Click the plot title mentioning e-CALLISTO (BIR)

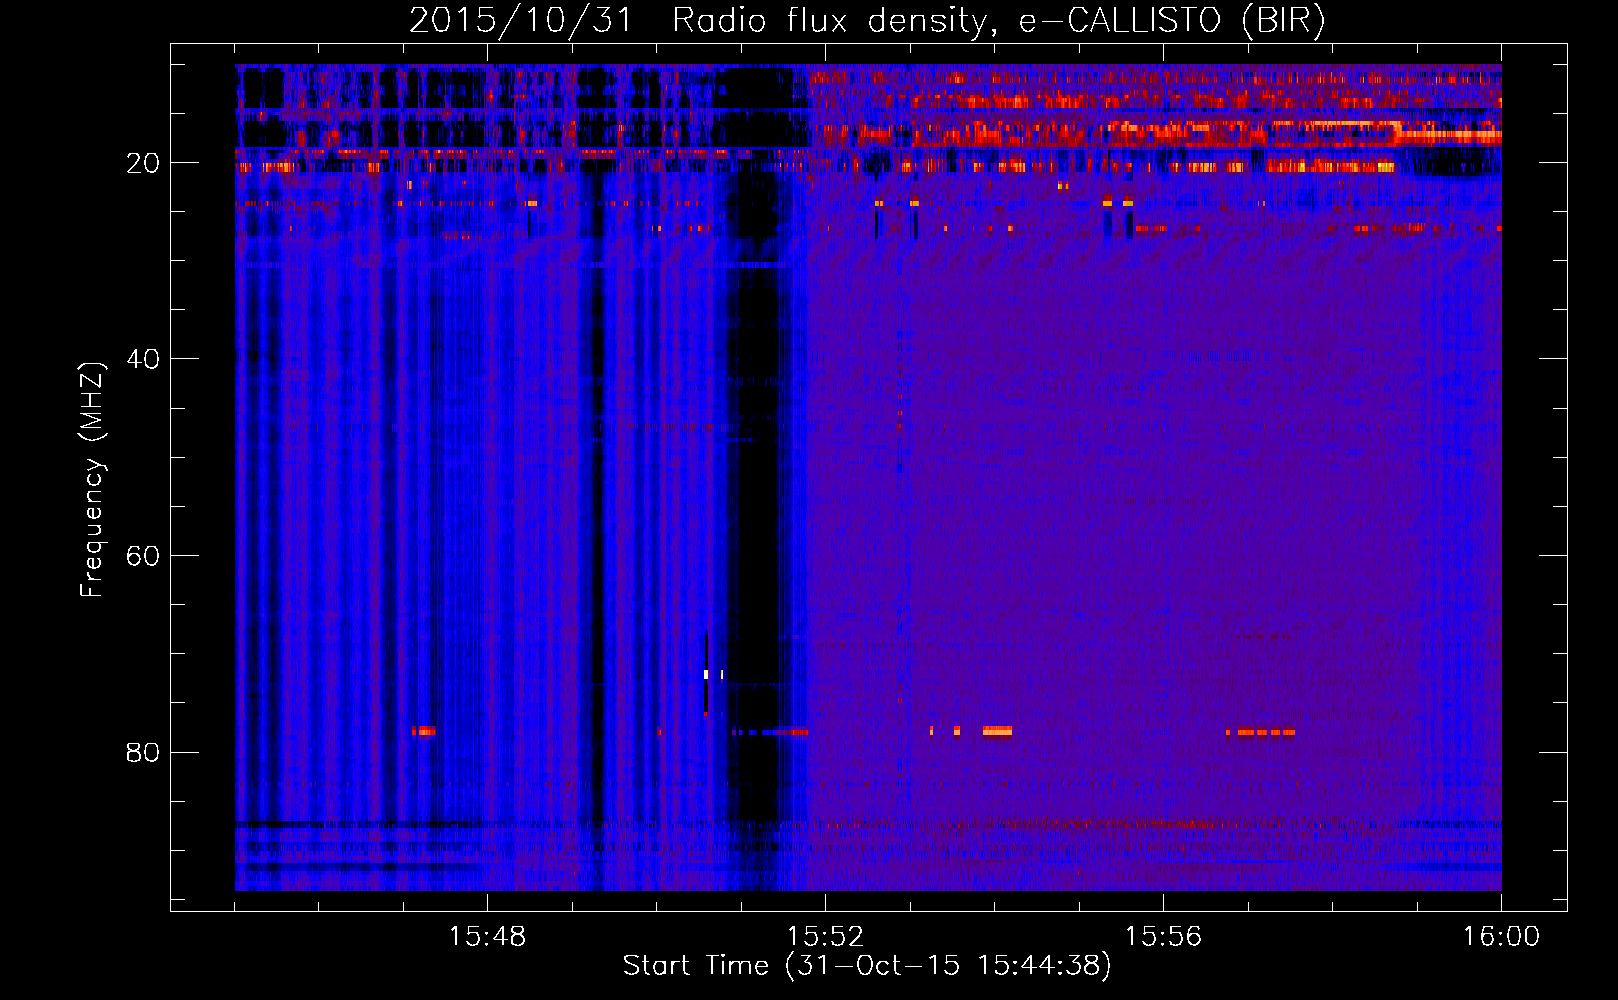pyautogui.click(x=867, y=21)
